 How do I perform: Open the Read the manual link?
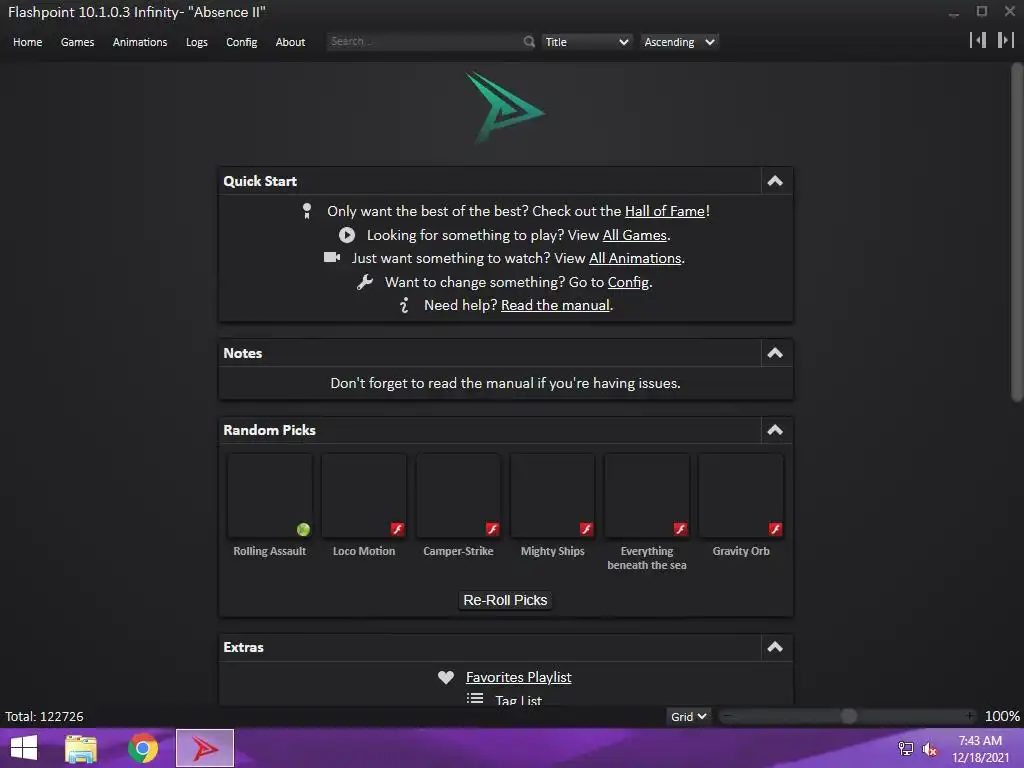point(555,305)
